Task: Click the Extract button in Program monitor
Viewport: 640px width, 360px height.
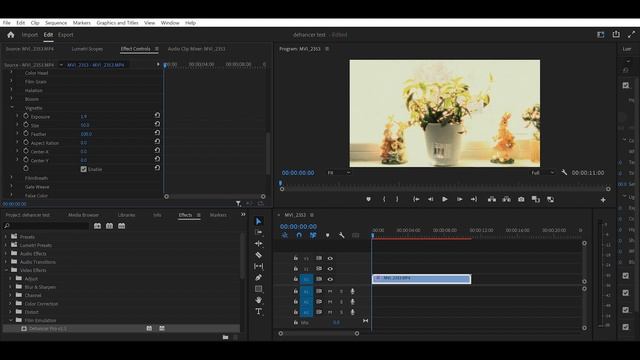Action: [x=506, y=199]
